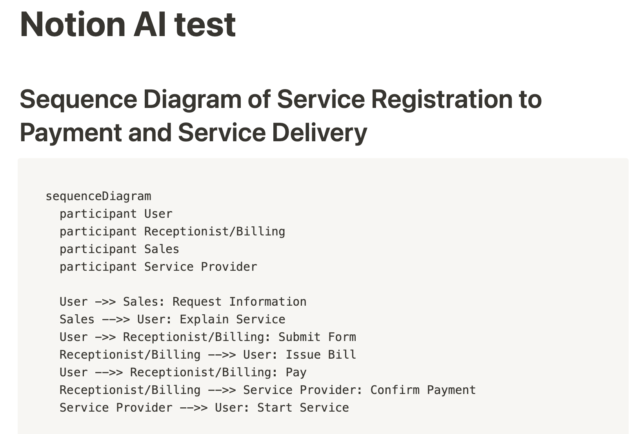Click the Payment and Service Delivery heading line

pos(193,133)
